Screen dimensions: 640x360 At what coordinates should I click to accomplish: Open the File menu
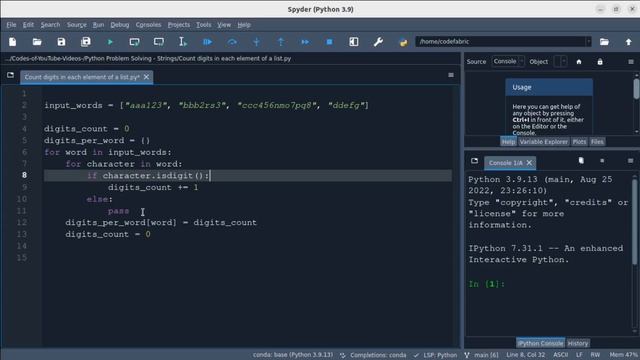(11, 25)
